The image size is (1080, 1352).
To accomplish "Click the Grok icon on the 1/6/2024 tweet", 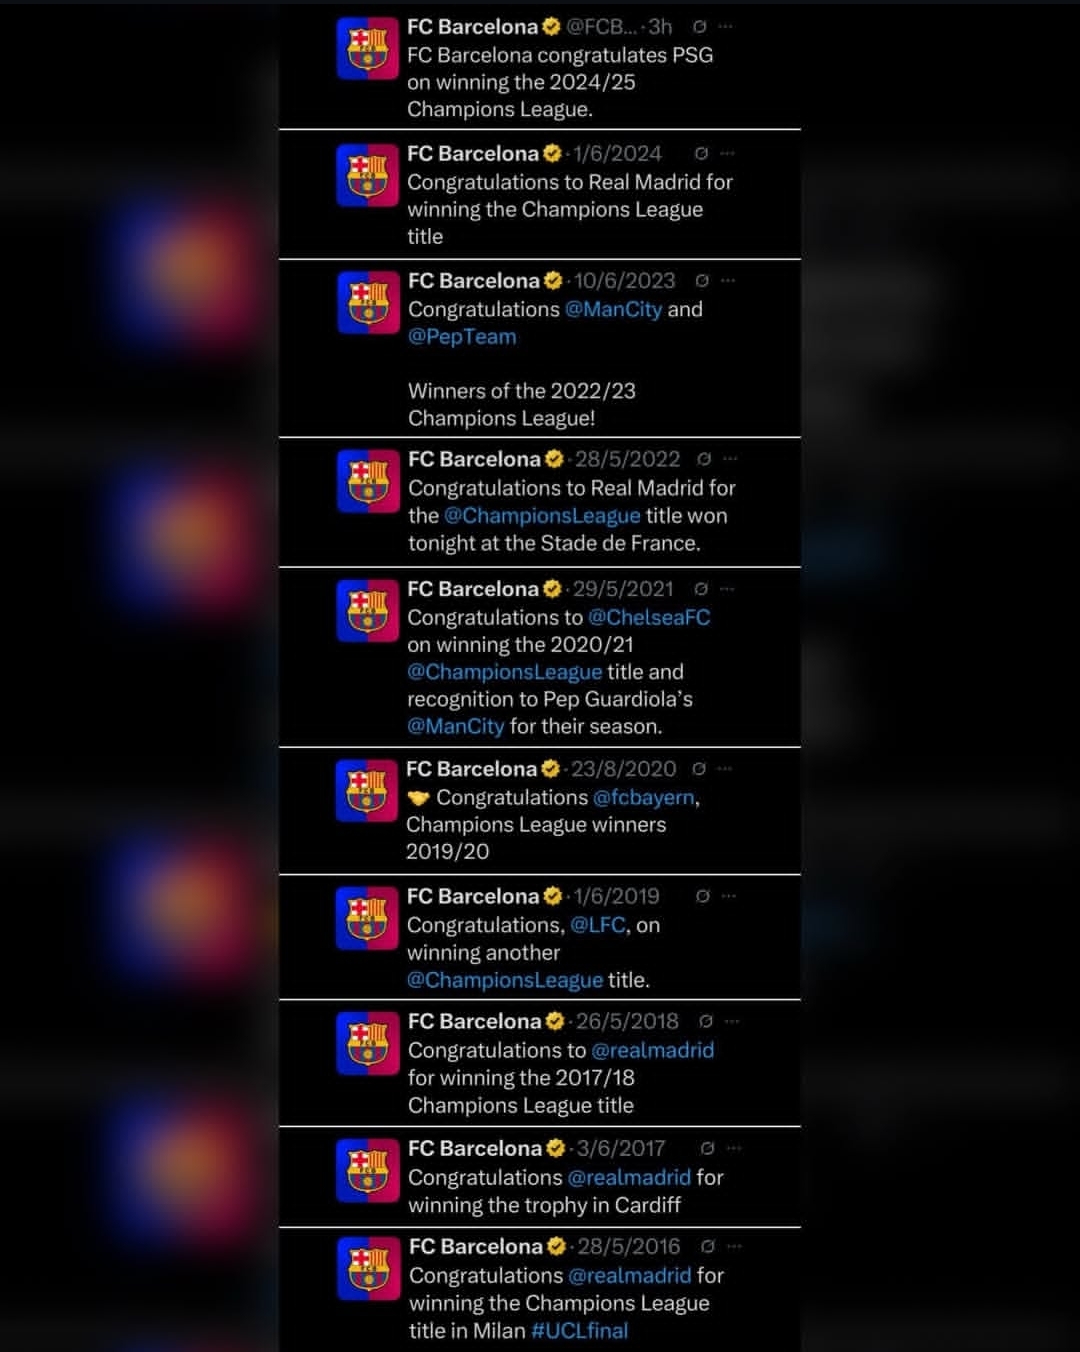I will coord(701,153).
